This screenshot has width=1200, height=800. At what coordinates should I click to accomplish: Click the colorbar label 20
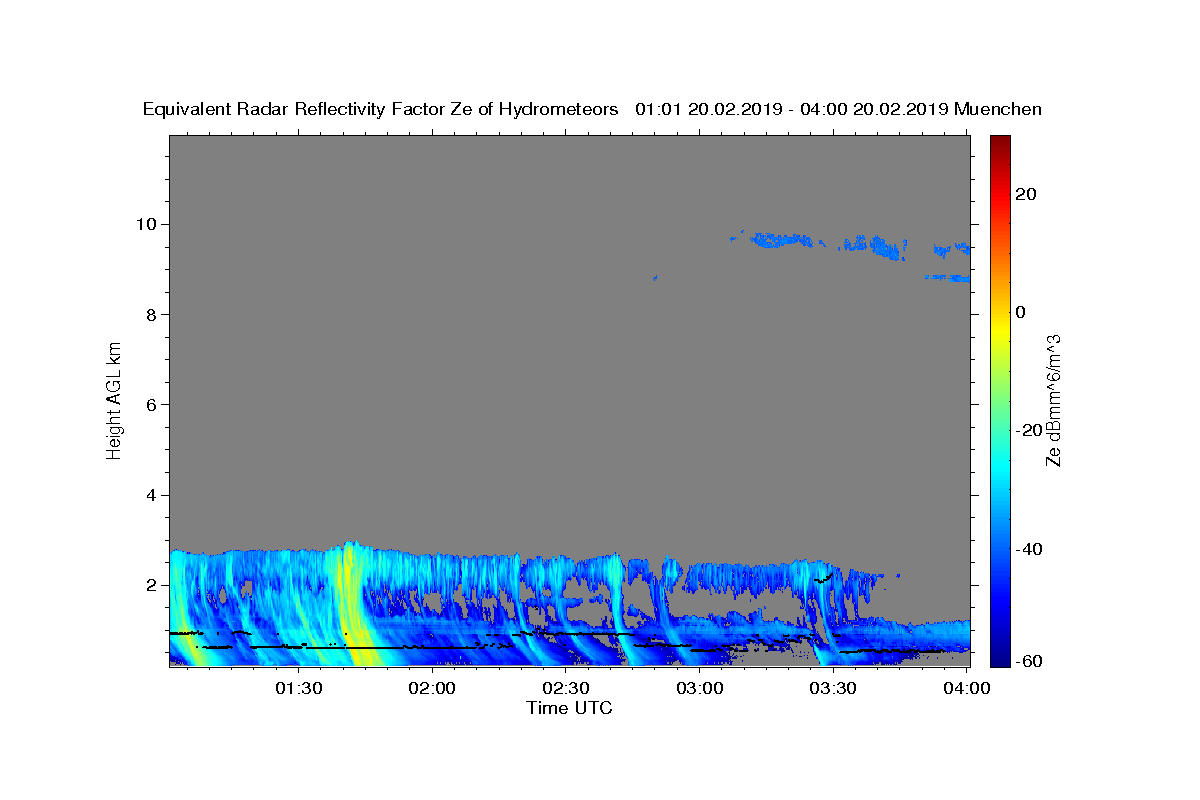pyautogui.click(x=1025, y=194)
